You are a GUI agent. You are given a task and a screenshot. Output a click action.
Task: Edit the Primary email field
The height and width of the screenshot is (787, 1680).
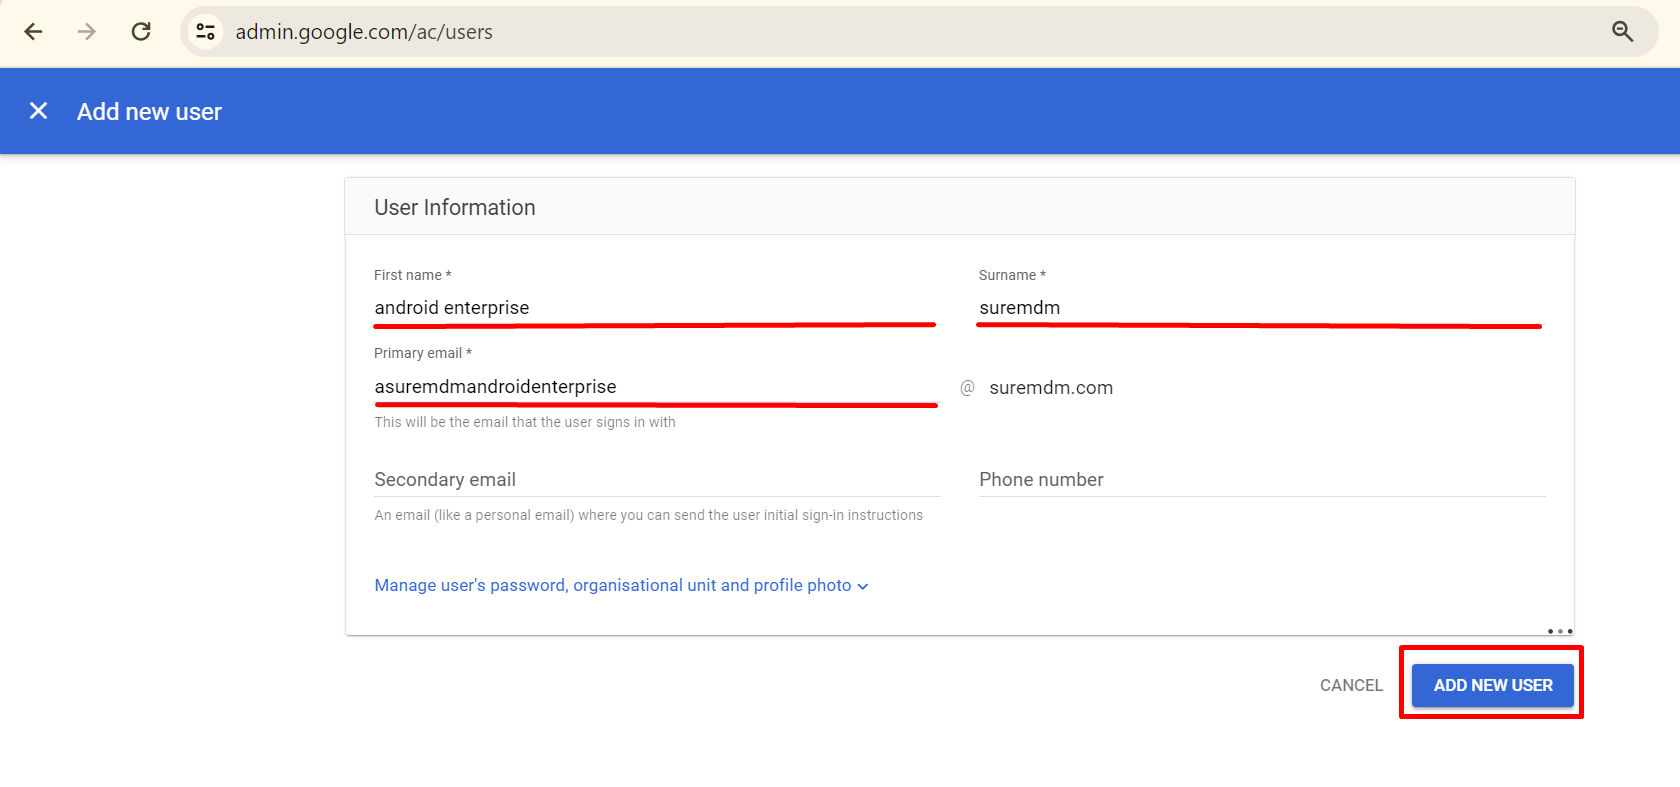click(655, 387)
